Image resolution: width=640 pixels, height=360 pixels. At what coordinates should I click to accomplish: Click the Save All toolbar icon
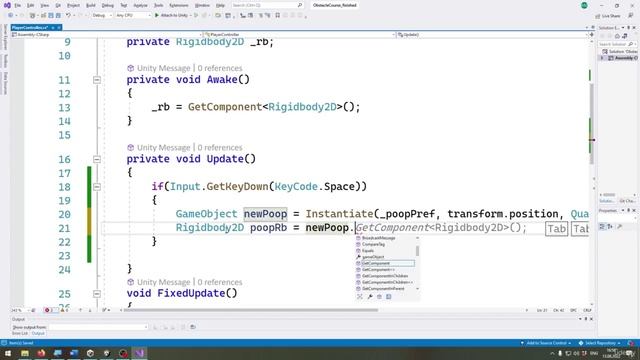click(x=58, y=15)
